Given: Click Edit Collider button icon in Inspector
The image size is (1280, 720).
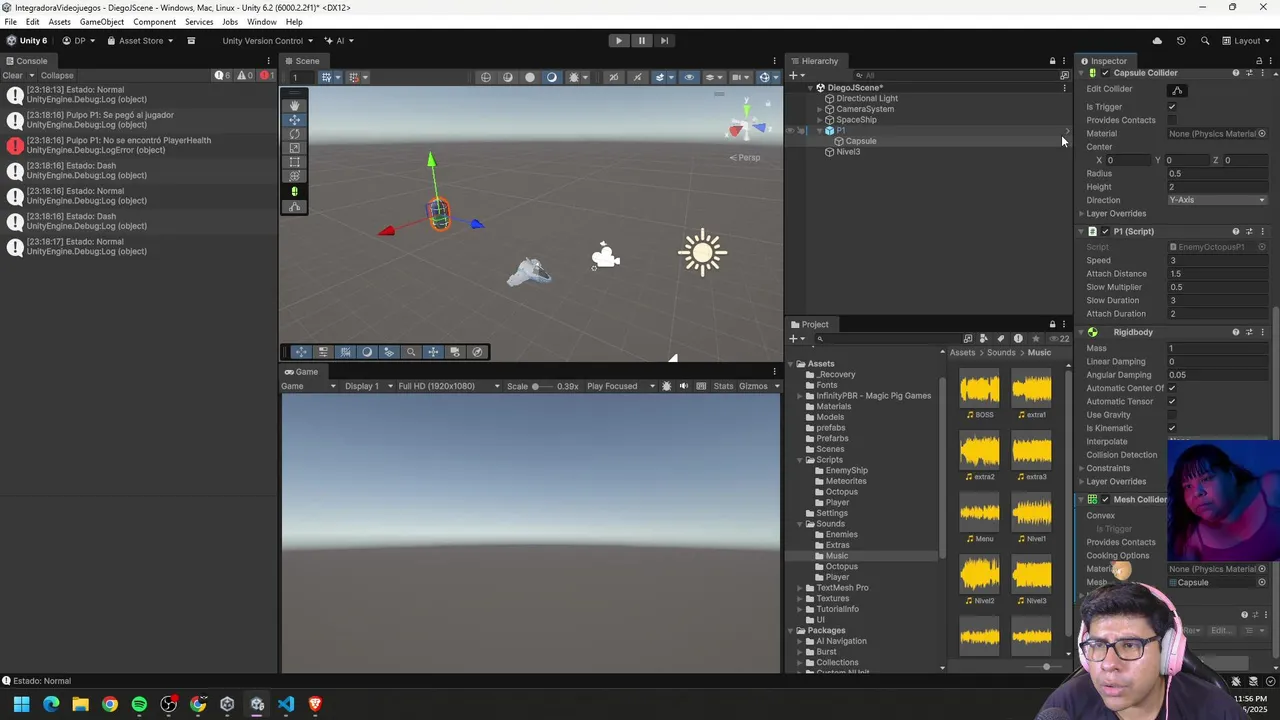Looking at the screenshot, I should click(1177, 90).
